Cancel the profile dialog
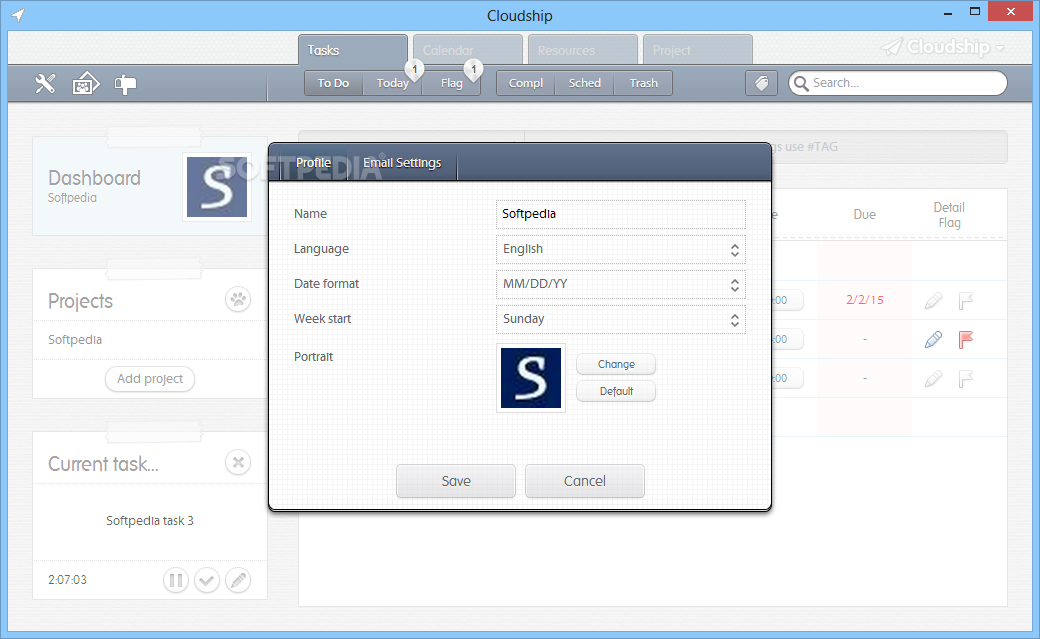1040x639 pixels. (x=584, y=481)
